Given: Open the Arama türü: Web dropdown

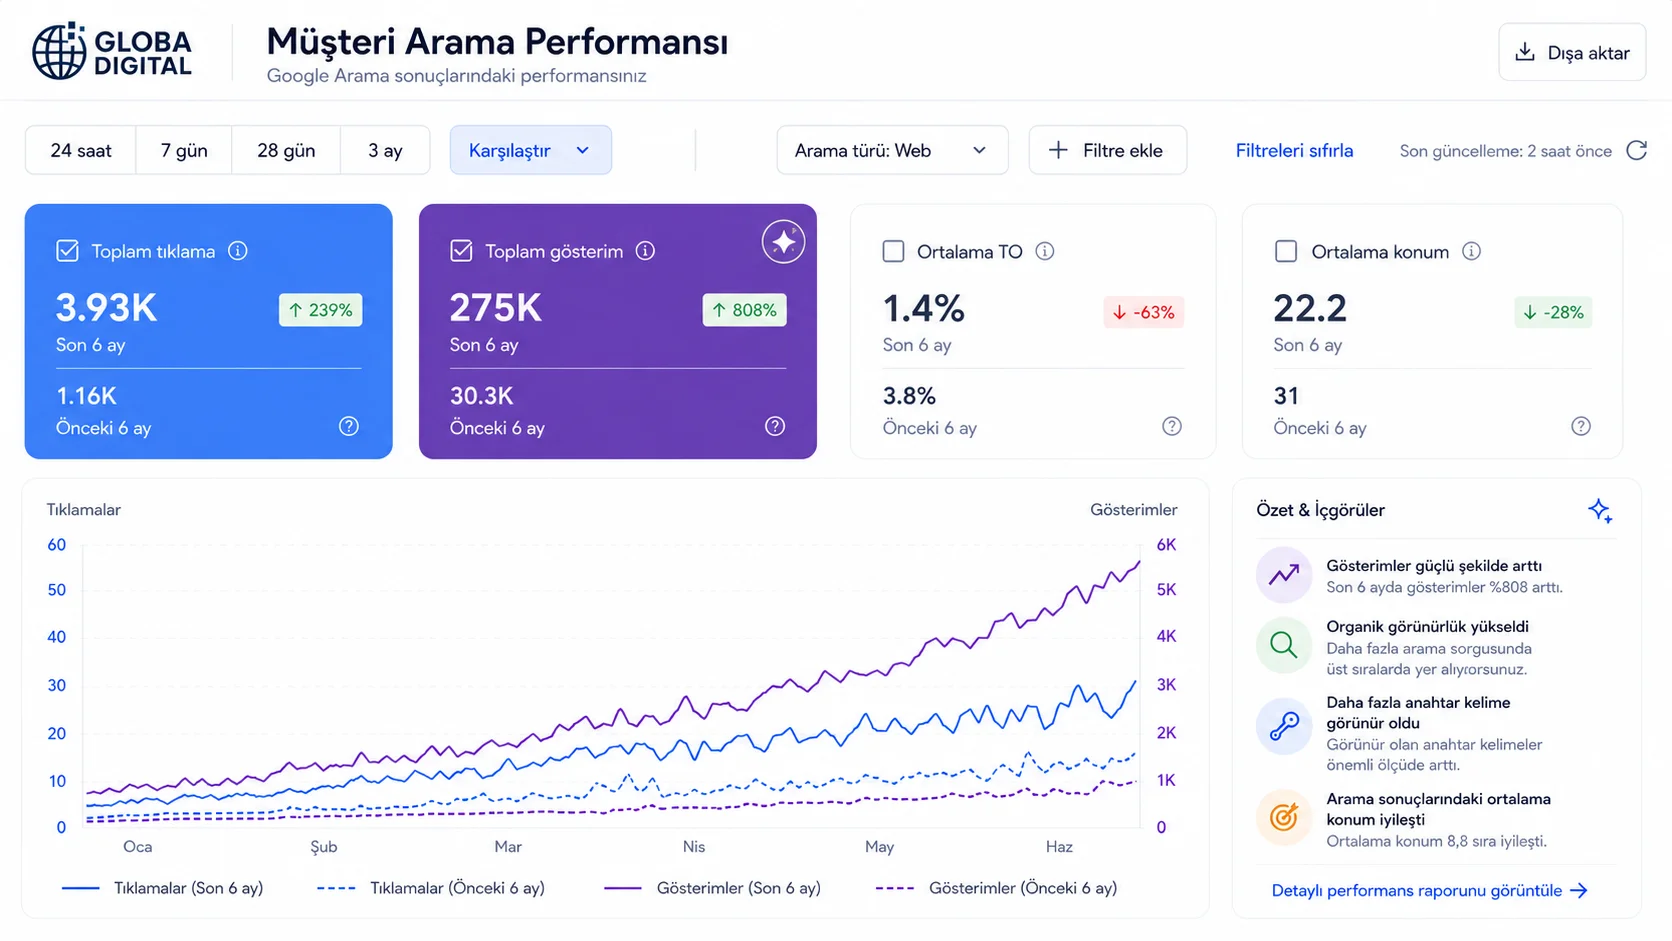Looking at the screenshot, I should [892, 150].
